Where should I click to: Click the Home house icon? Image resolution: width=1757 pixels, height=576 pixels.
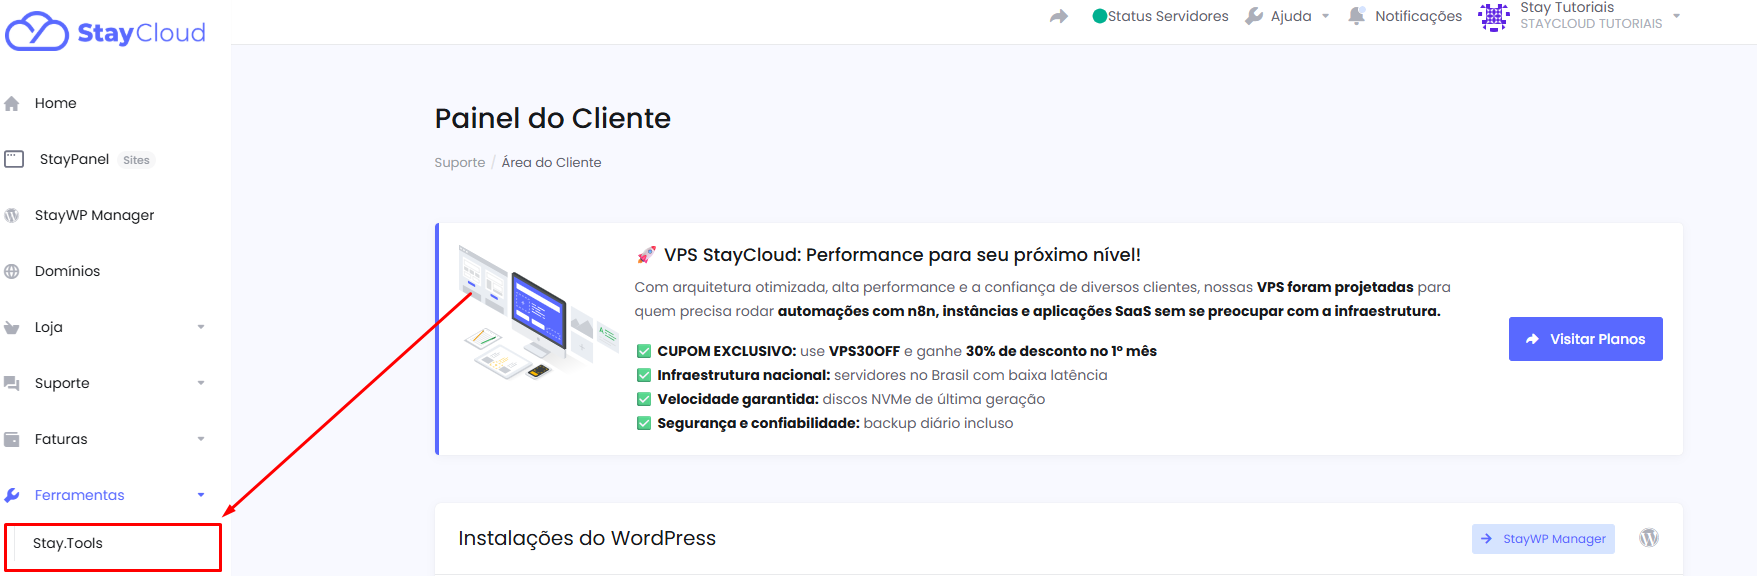coord(12,104)
